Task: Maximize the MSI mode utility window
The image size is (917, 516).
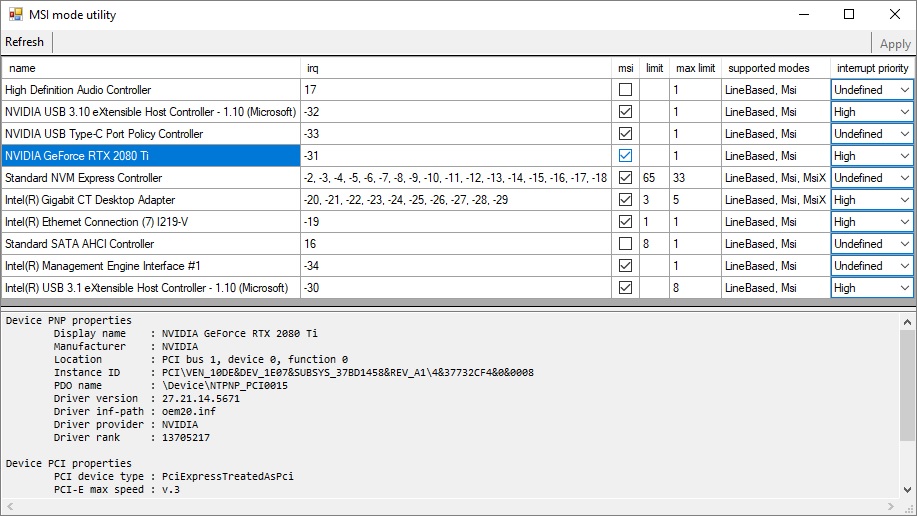Action: pos(849,15)
